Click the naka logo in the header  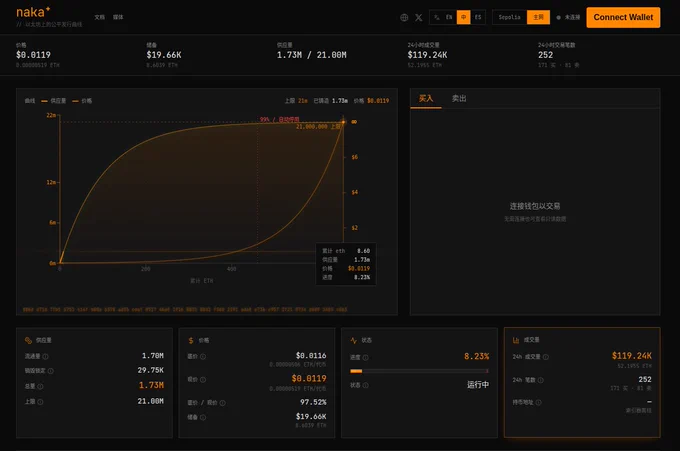(x=33, y=12)
